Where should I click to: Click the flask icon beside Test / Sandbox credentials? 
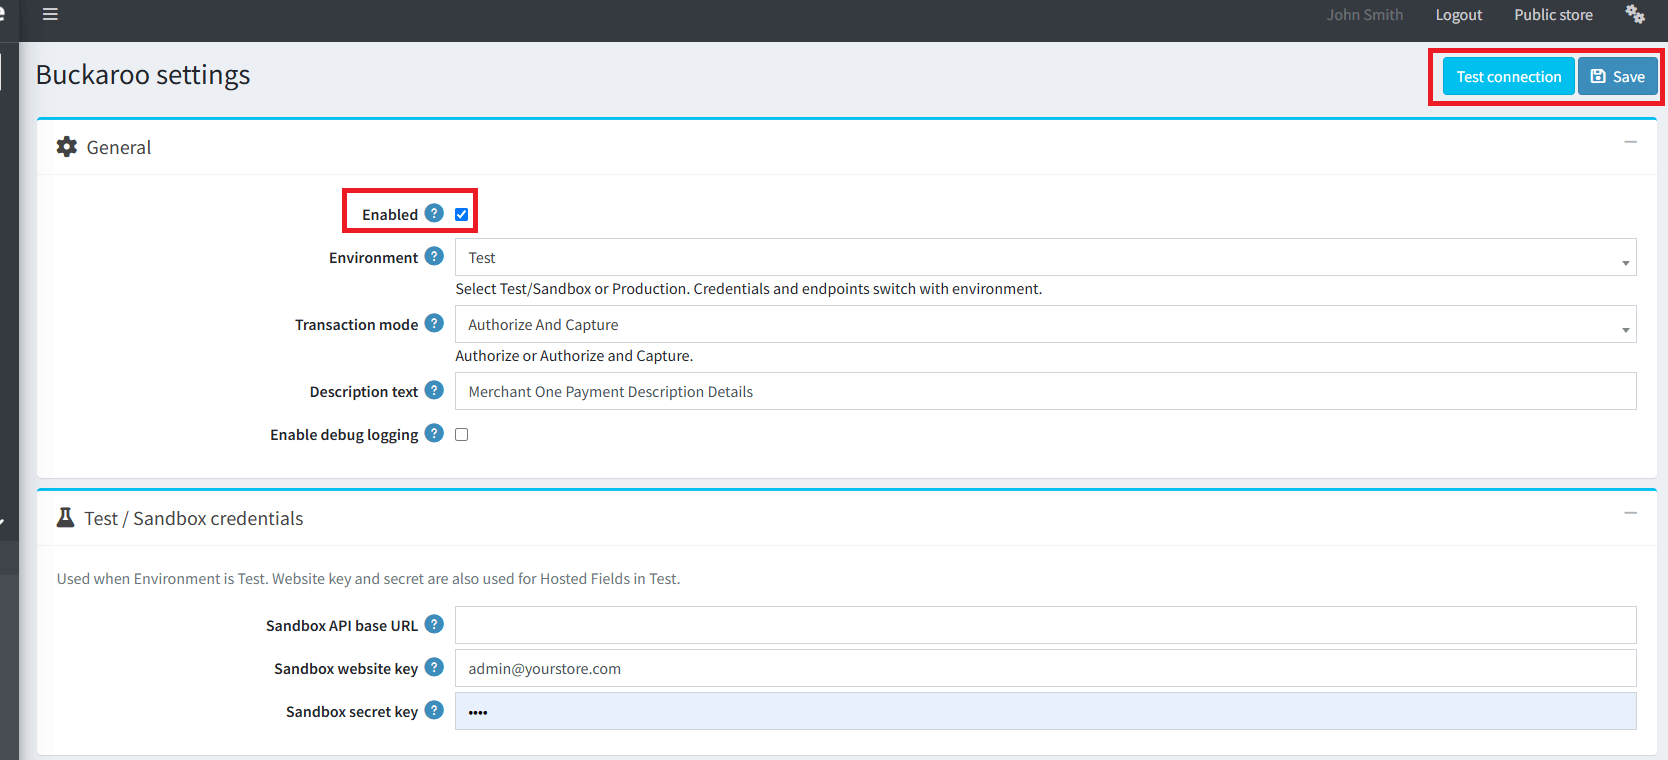pyautogui.click(x=66, y=517)
